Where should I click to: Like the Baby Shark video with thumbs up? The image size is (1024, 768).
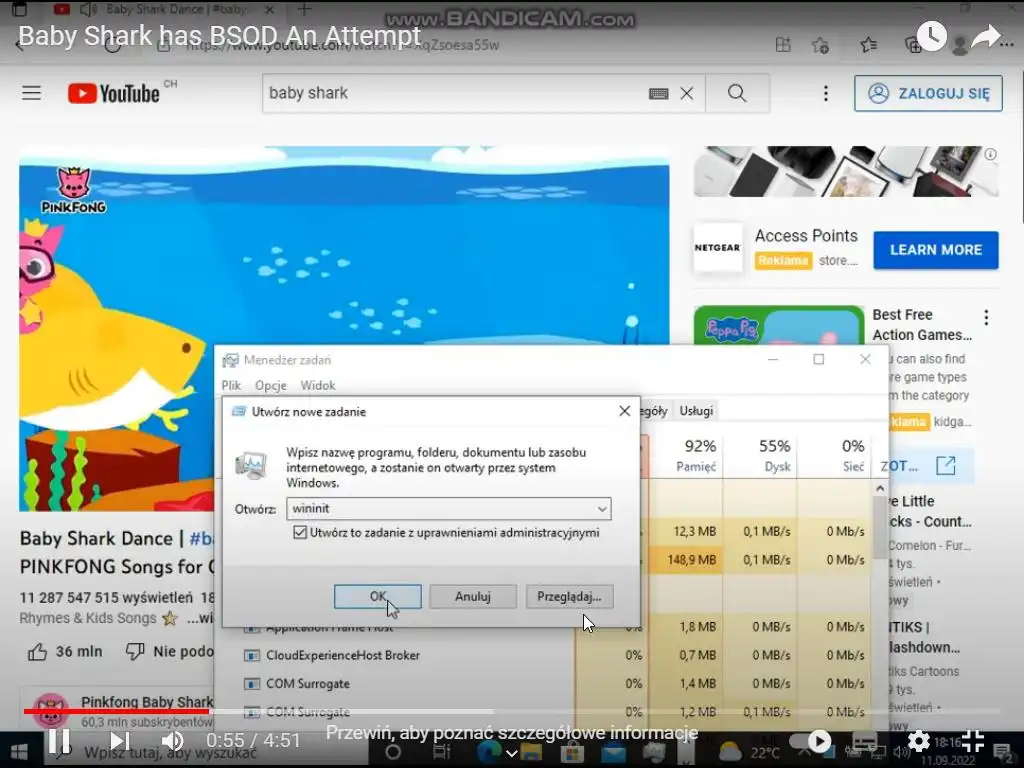tap(37, 651)
